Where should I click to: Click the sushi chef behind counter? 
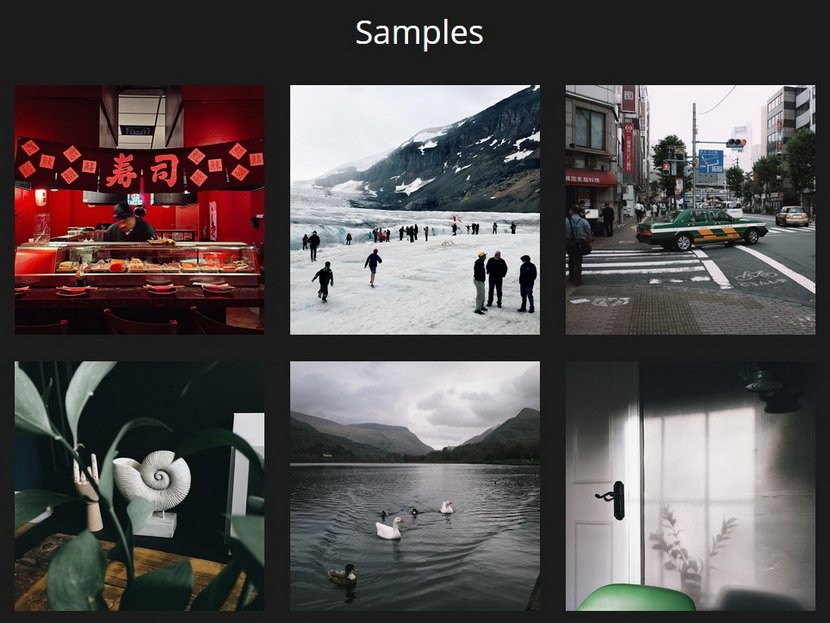tap(128, 225)
